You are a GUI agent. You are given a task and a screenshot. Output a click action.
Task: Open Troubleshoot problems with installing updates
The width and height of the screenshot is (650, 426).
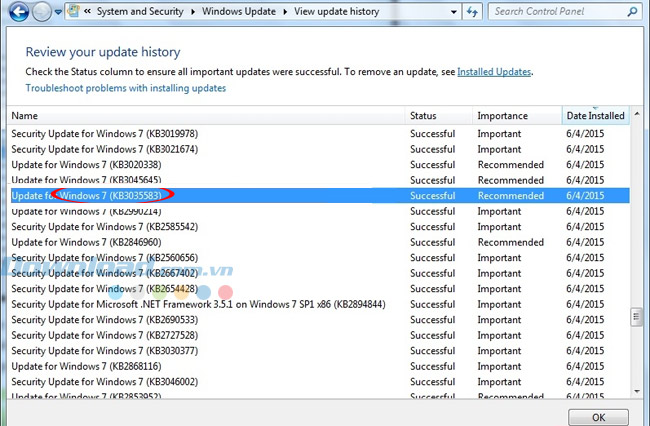[x=126, y=88]
